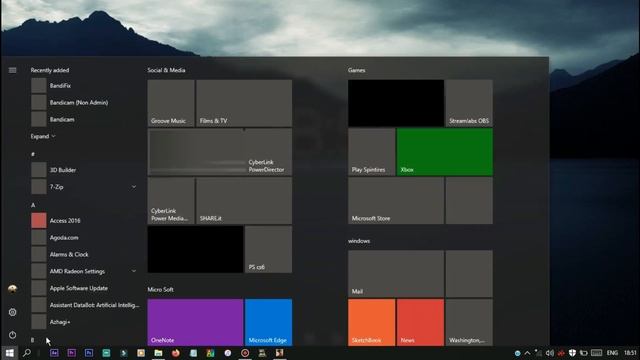This screenshot has height=360, width=640.
Task: Launch Azhagi+ from app list
Action: pyautogui.click(x=85, y=322)
